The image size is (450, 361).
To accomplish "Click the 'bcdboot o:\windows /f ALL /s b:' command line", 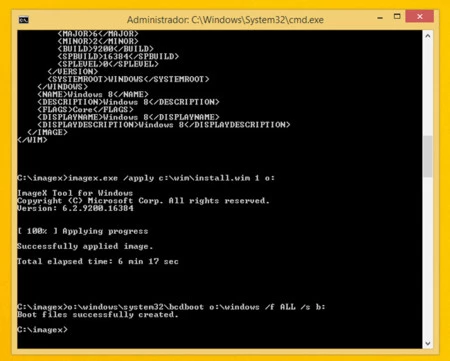I will (x=171, y=307).
